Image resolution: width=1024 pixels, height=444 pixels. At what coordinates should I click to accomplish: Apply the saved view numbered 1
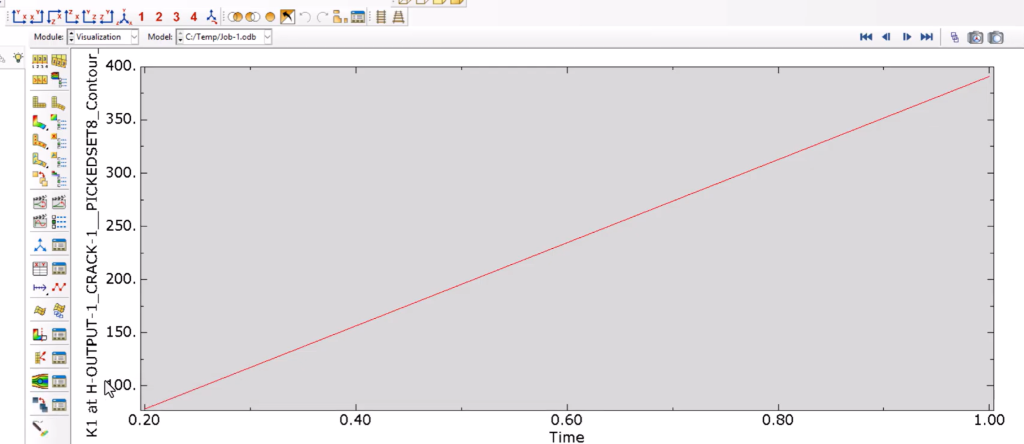tap(142, 16)
